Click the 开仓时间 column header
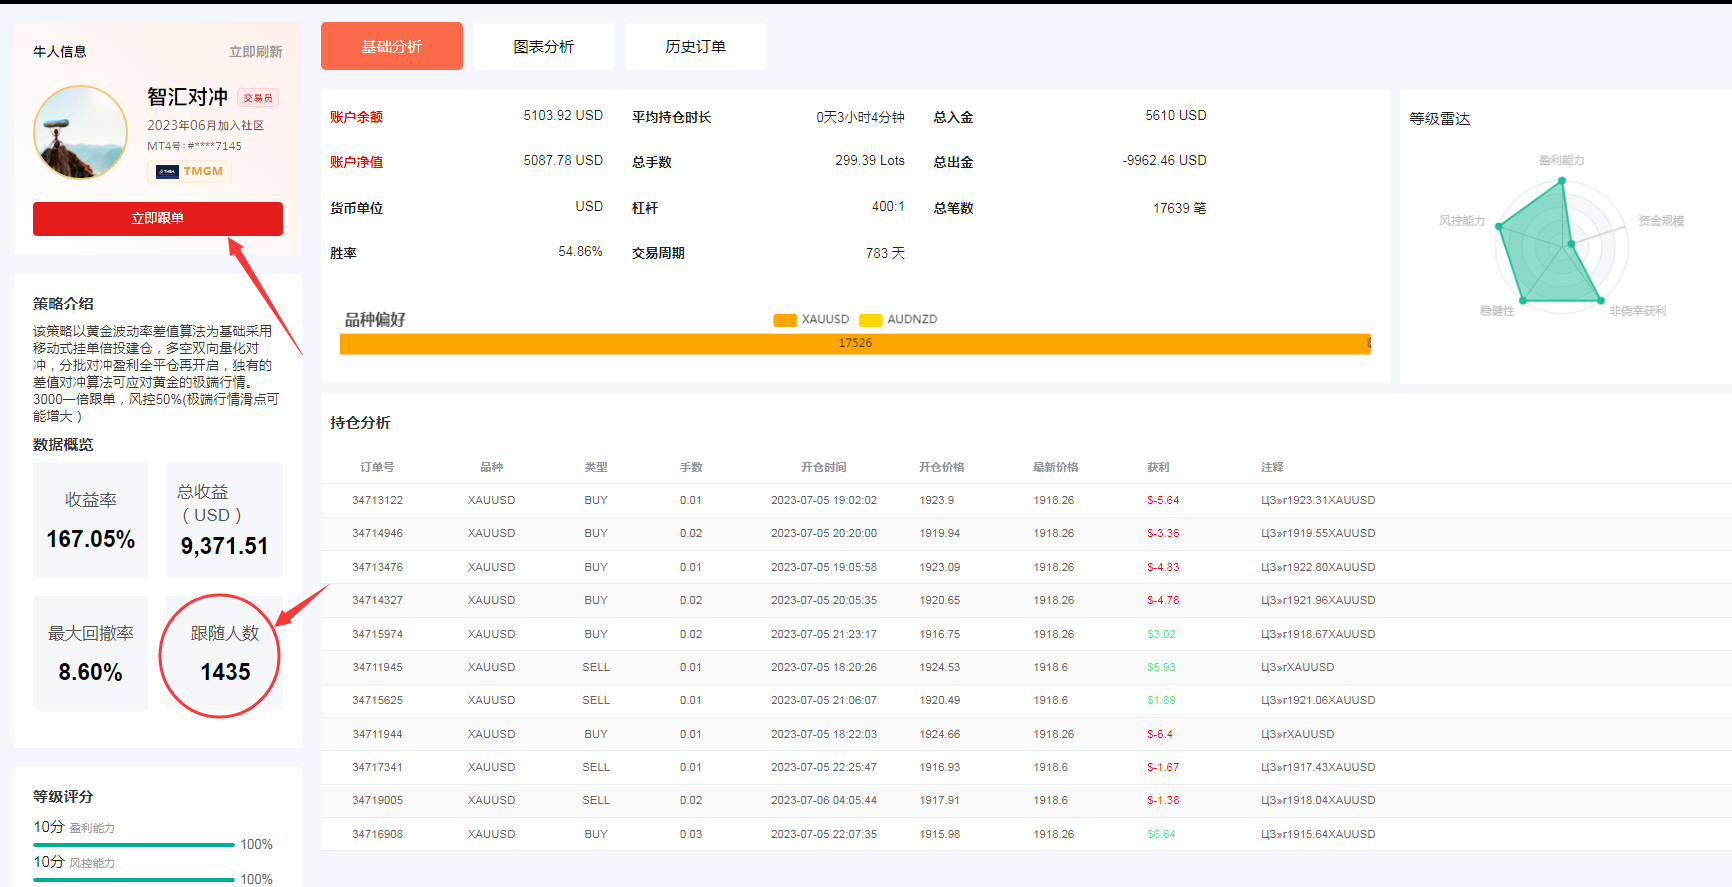 coord(824,467)
